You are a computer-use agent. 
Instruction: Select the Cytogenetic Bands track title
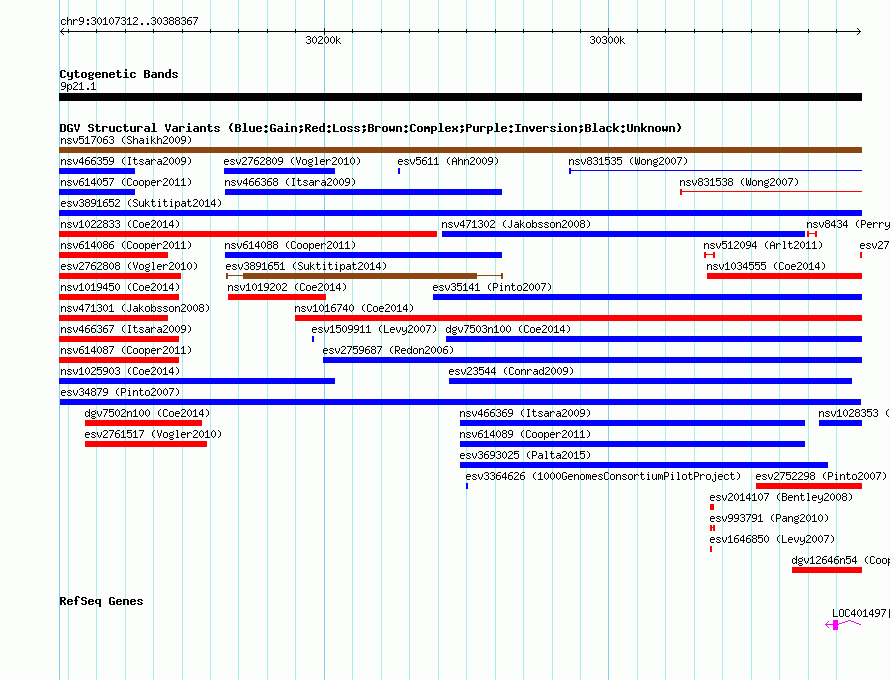[x=119, y=74]
